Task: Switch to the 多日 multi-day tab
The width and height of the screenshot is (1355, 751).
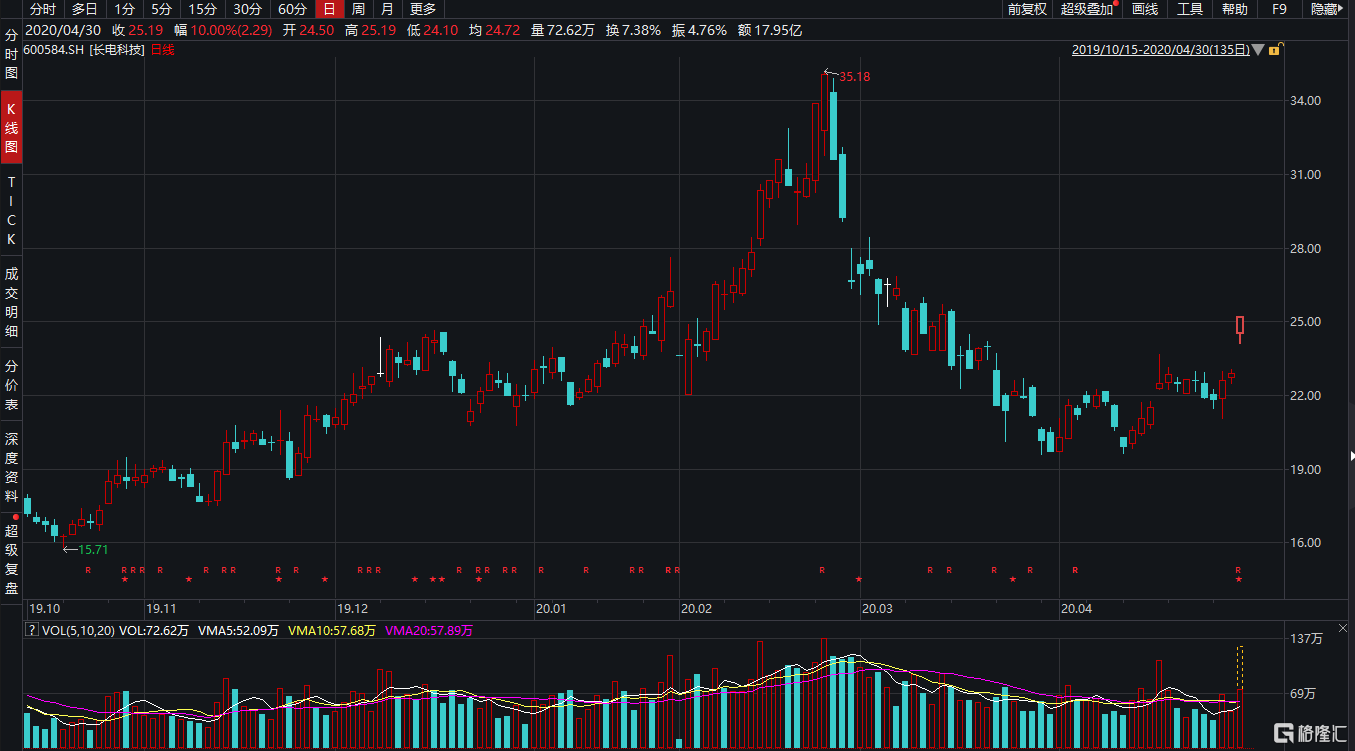Action: tap(84, 9)
